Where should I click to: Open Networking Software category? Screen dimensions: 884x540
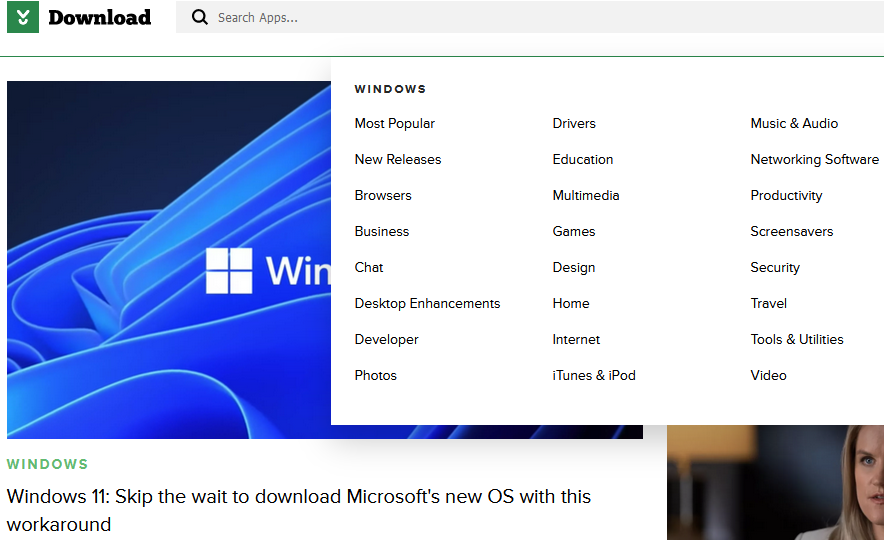[814, 160]
